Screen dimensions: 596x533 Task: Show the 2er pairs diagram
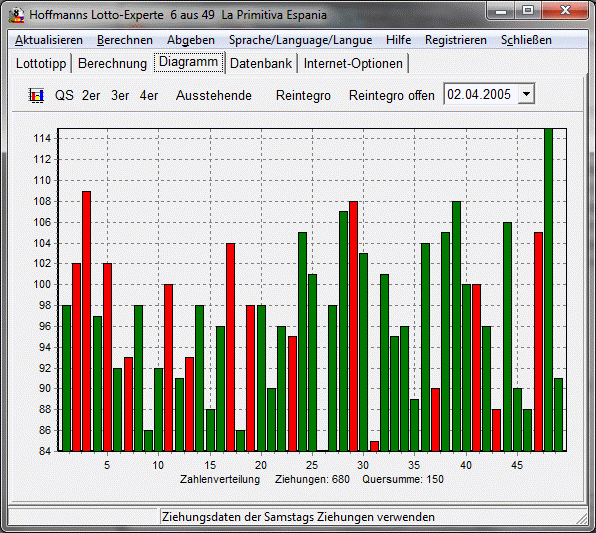91,95
